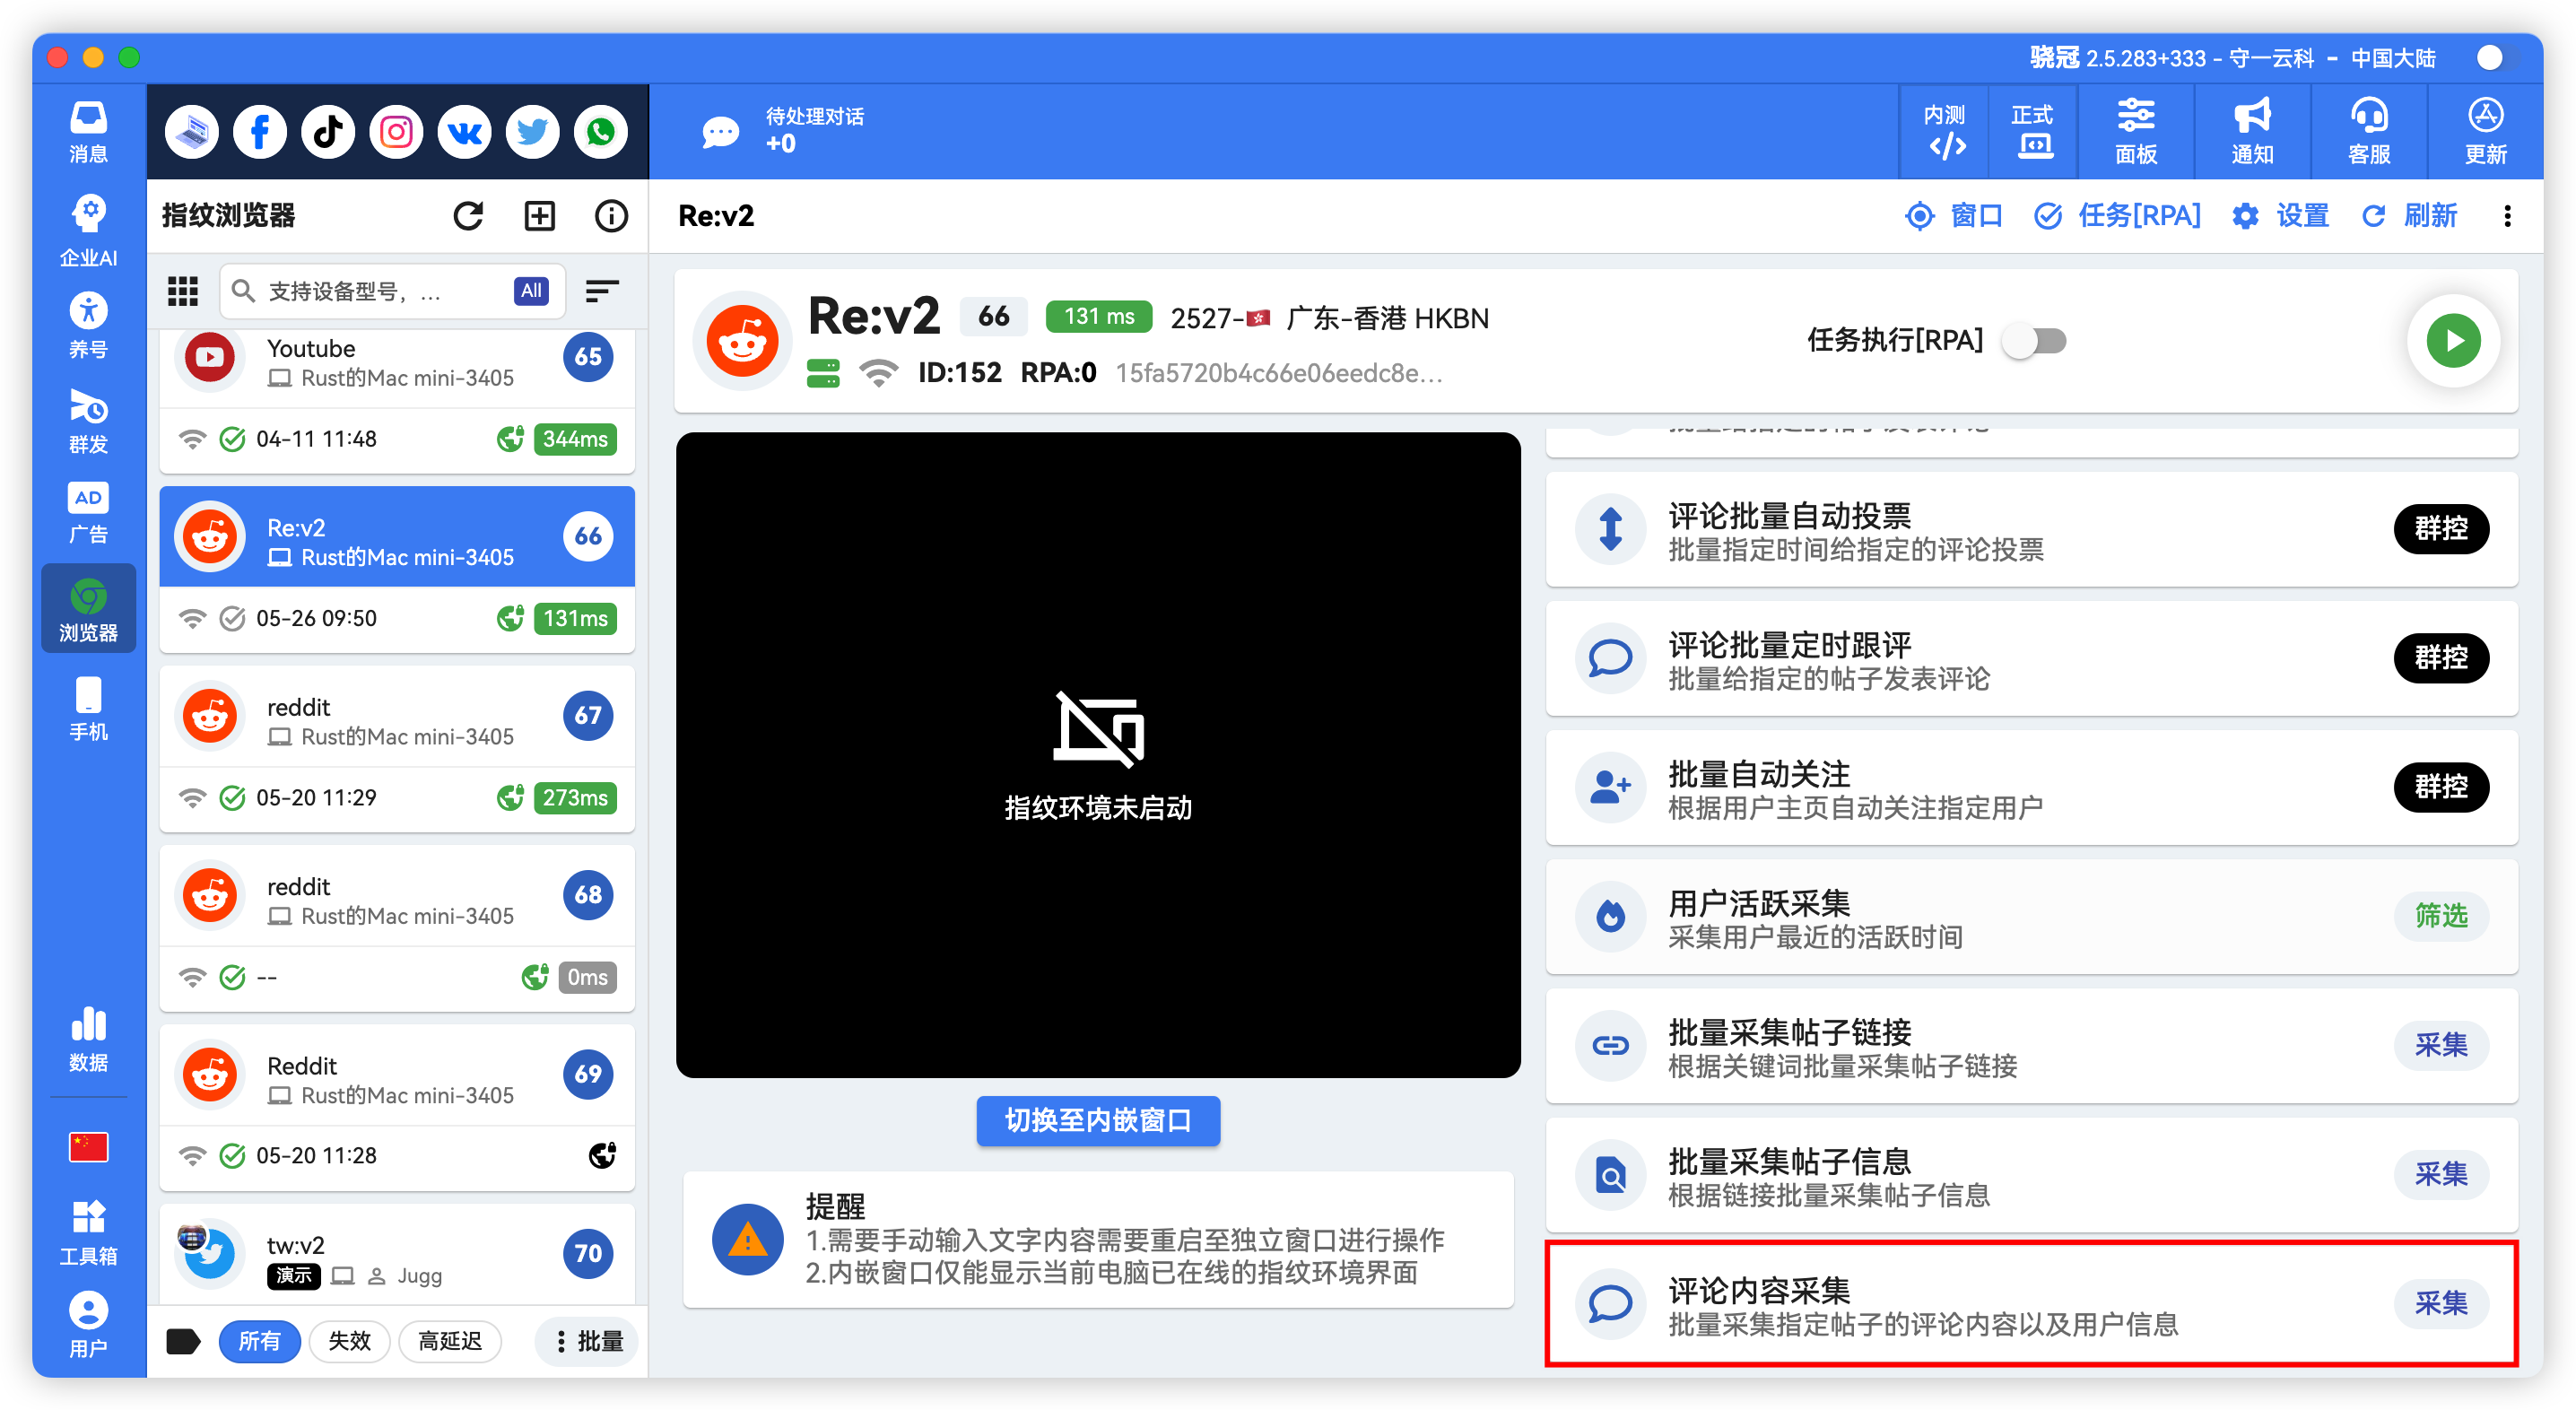Click the All filter in search box

click(x=531, y=291)
